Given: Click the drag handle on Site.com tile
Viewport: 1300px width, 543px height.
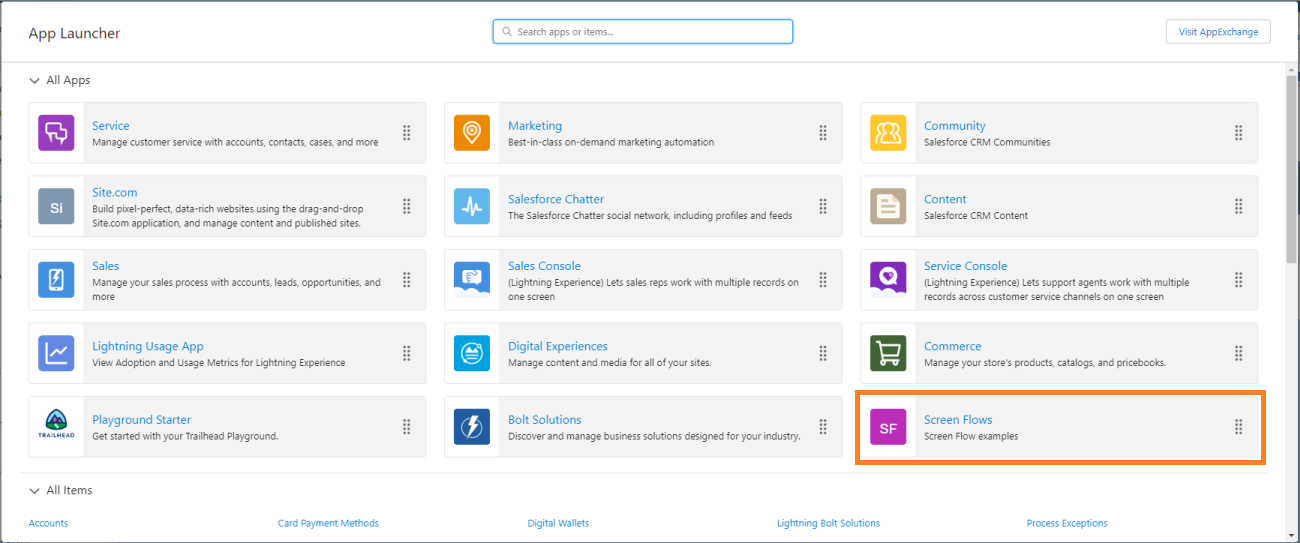Looking at the screenshot, I should (x=407, y=206).
